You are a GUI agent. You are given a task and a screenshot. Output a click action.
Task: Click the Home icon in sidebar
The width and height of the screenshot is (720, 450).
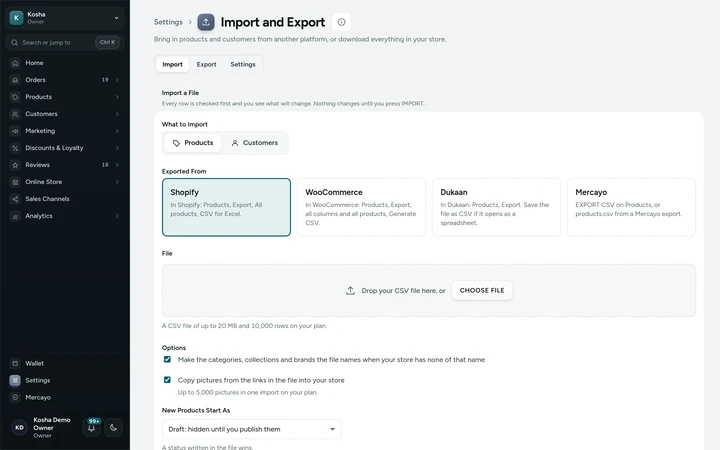point(15,63)
